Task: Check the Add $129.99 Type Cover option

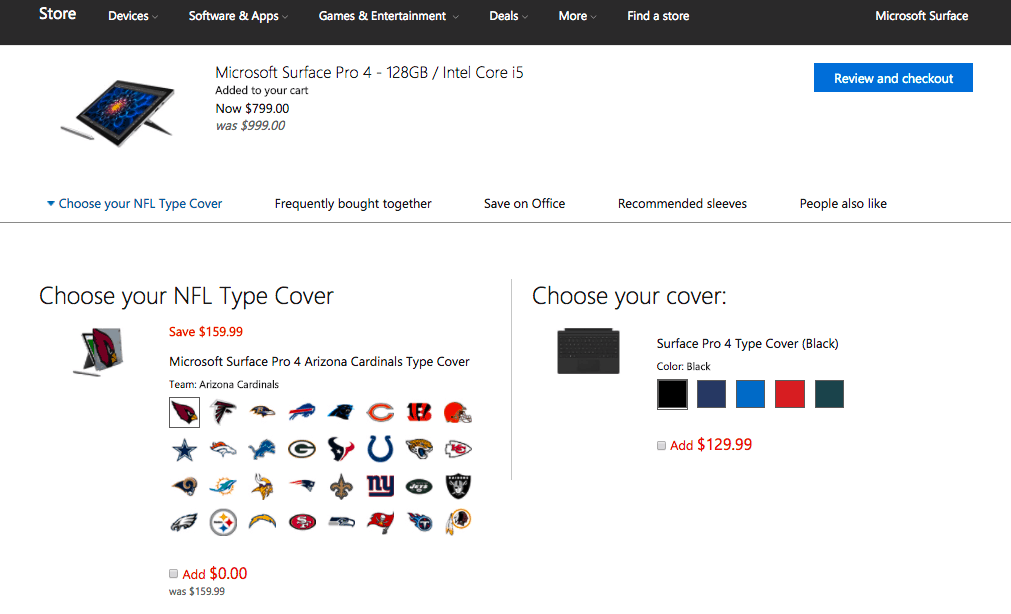Action: [661, 444]
